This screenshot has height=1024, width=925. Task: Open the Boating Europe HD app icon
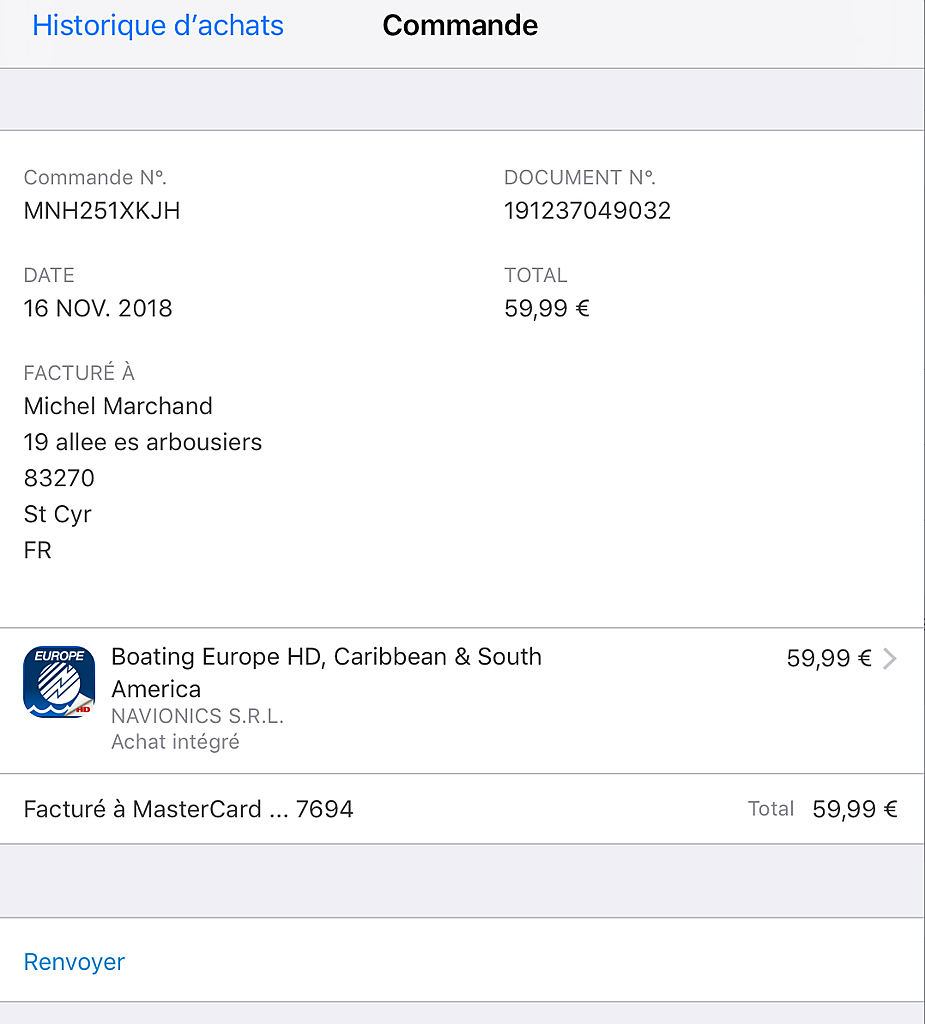coord(59,682)
